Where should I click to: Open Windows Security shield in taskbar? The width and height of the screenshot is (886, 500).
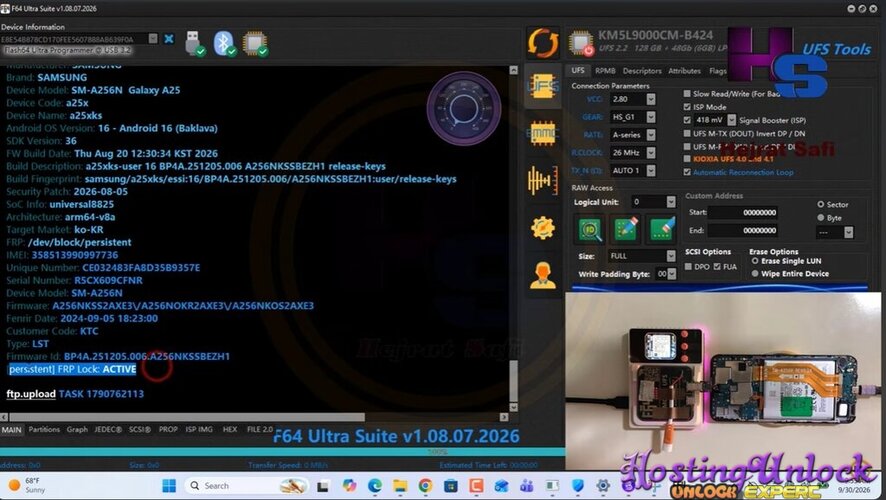tap(577, 485)
